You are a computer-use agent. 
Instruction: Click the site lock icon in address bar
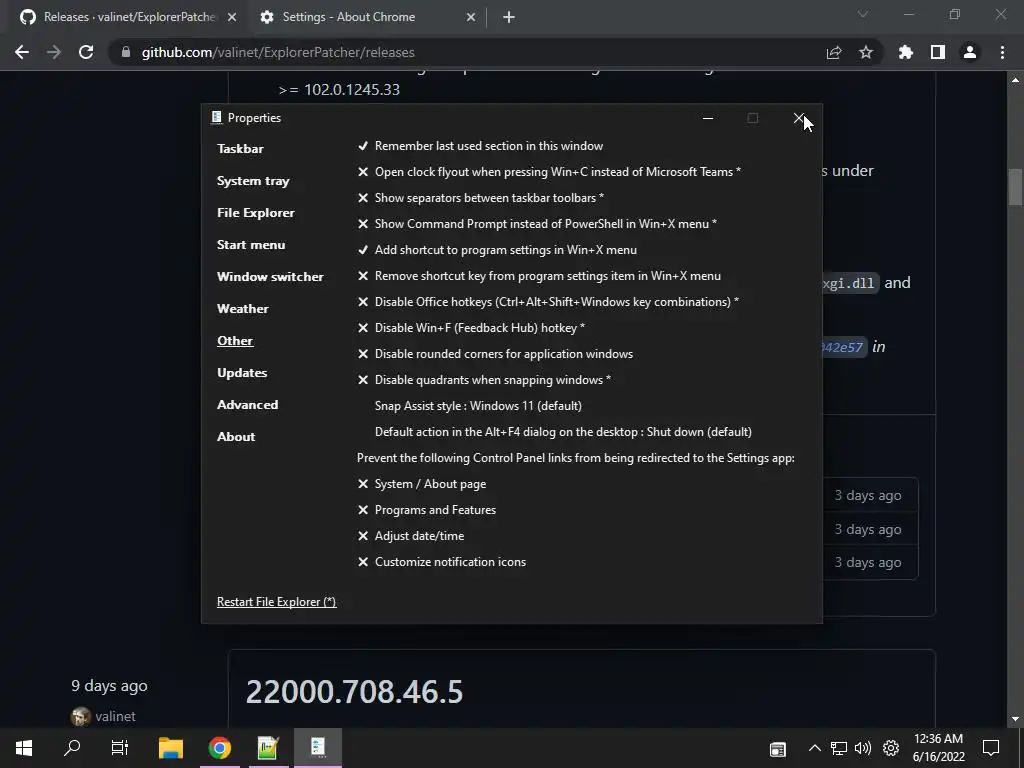126,52
